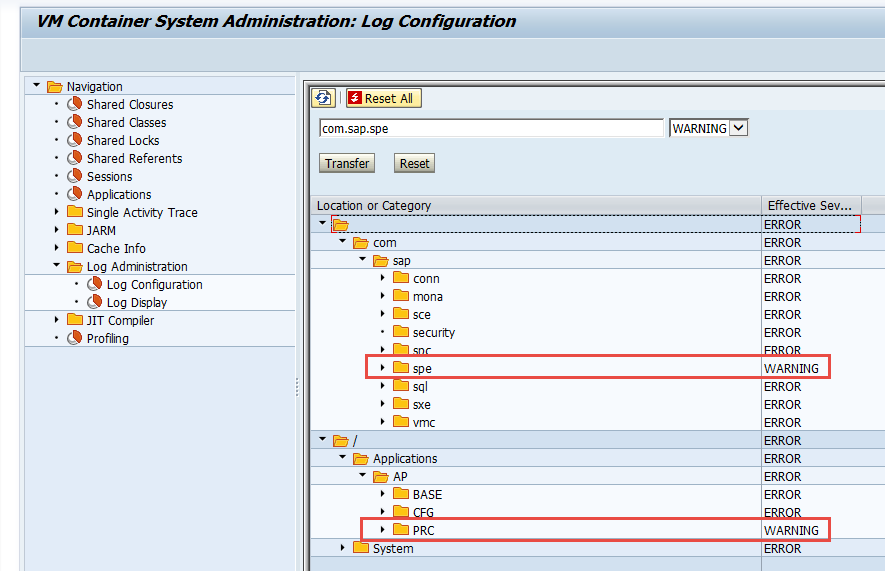Click the sql folder icon
Screen dimensions: 885x571
pos(401,385)
